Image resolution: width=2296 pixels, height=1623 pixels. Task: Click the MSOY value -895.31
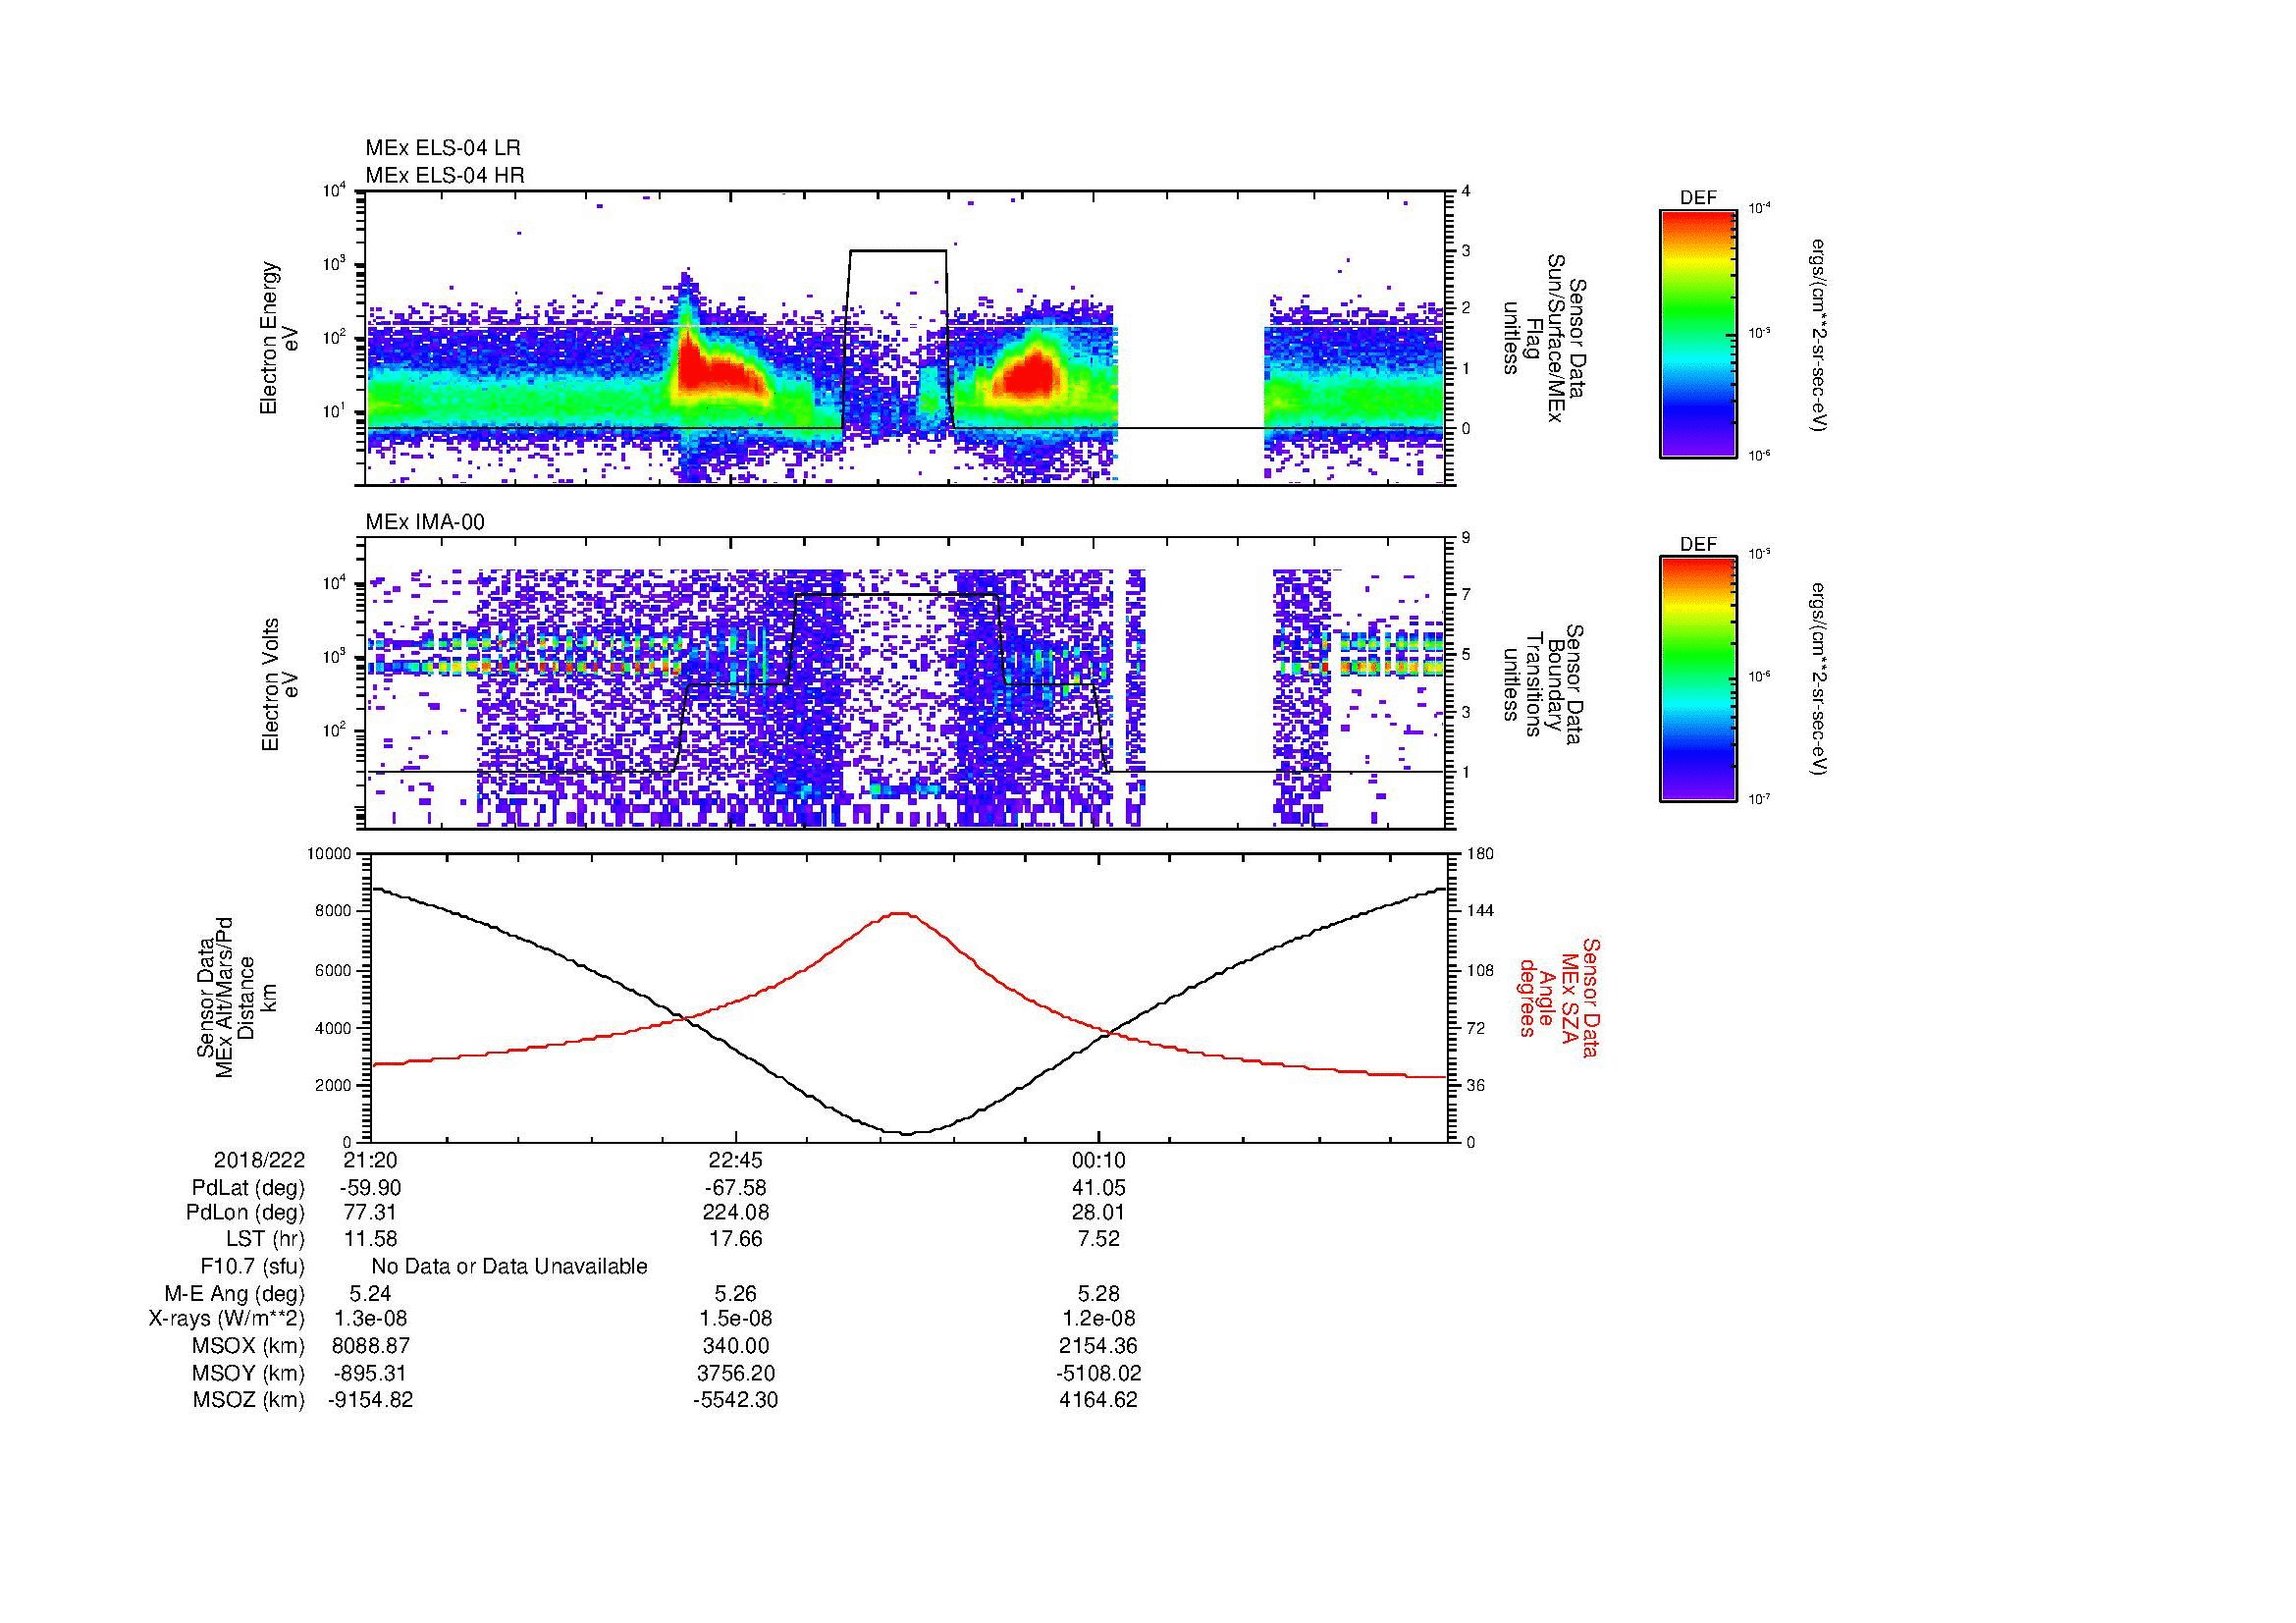(x=370, y=1373)
